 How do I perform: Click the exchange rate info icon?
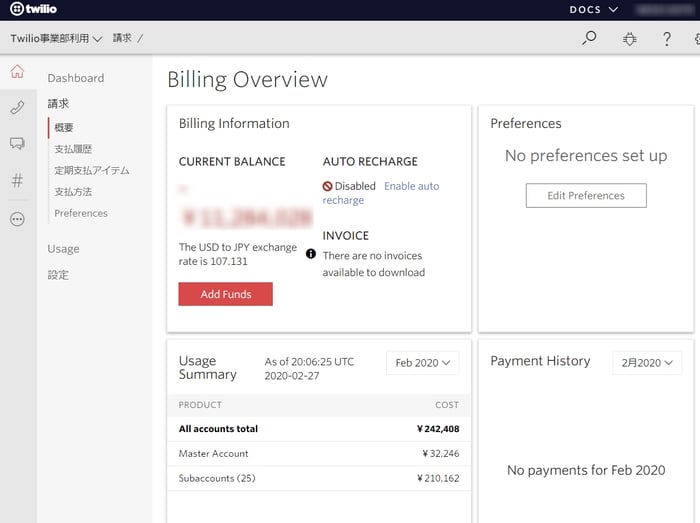pyautogui.click(x=311, y=254)
